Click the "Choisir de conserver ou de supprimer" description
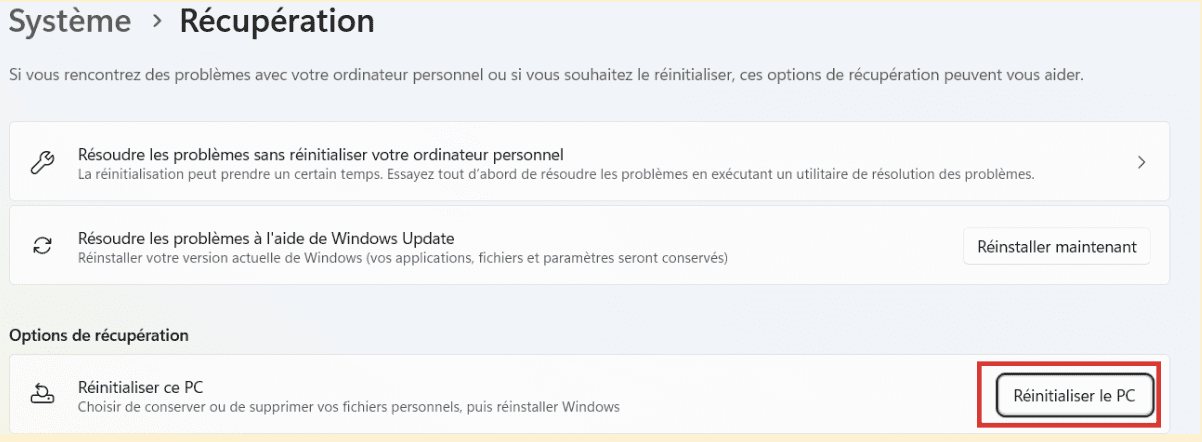Viewport: 1202px width, 442px height. click(349, 406)
